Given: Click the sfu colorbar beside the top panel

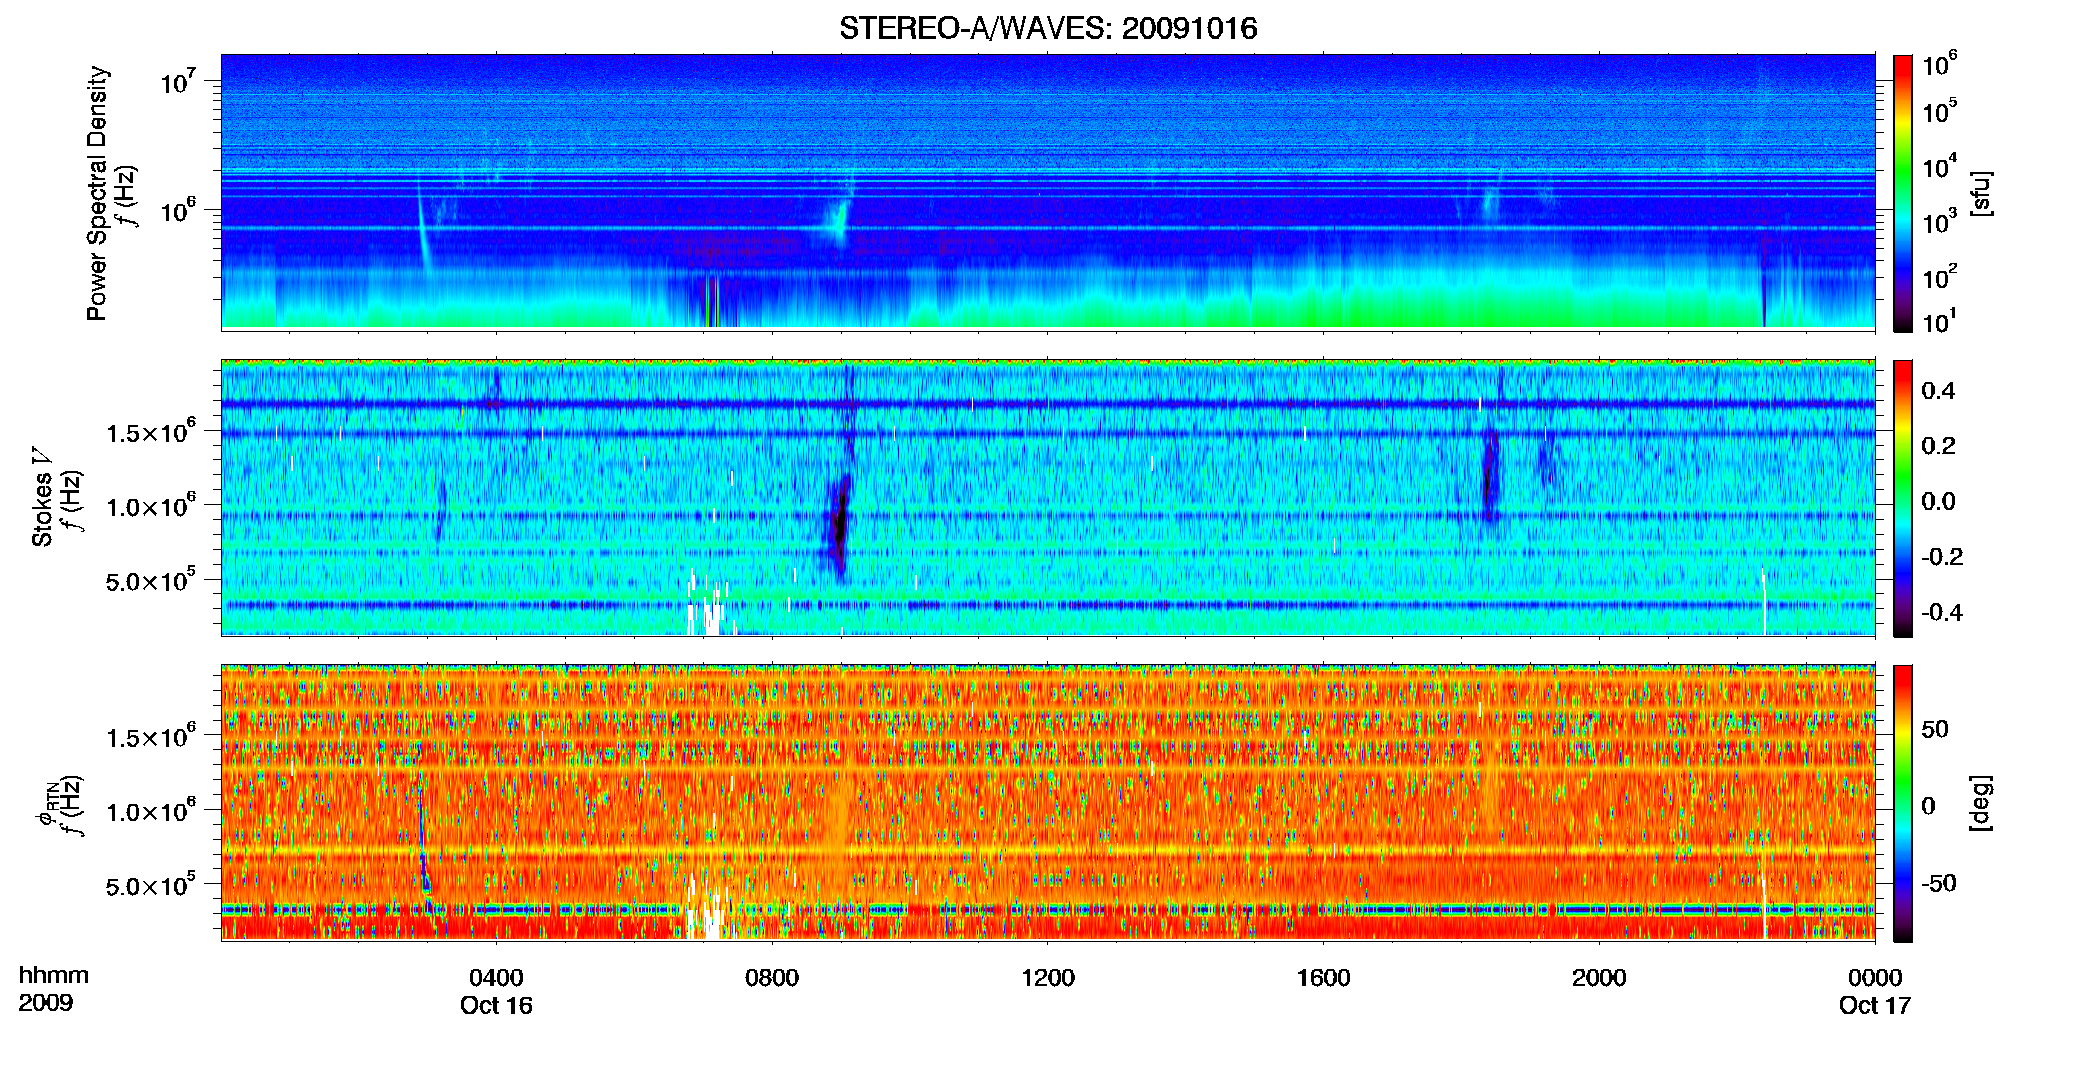Looking at the screenshot, I should [1903, 193].
